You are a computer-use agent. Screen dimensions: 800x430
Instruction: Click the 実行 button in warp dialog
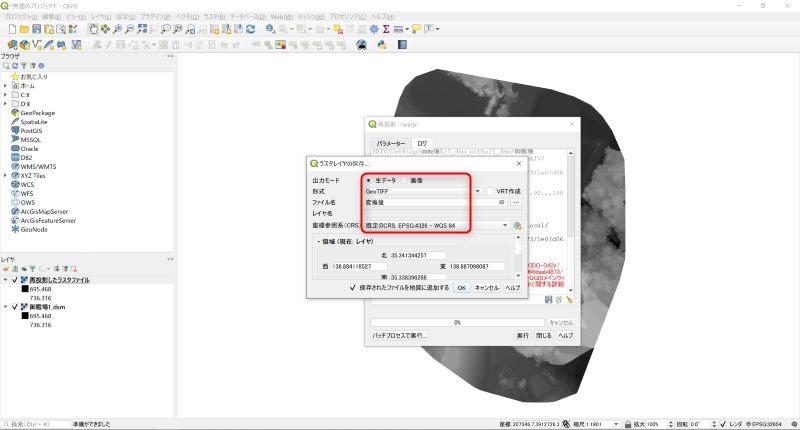click(x=522, y=336)
